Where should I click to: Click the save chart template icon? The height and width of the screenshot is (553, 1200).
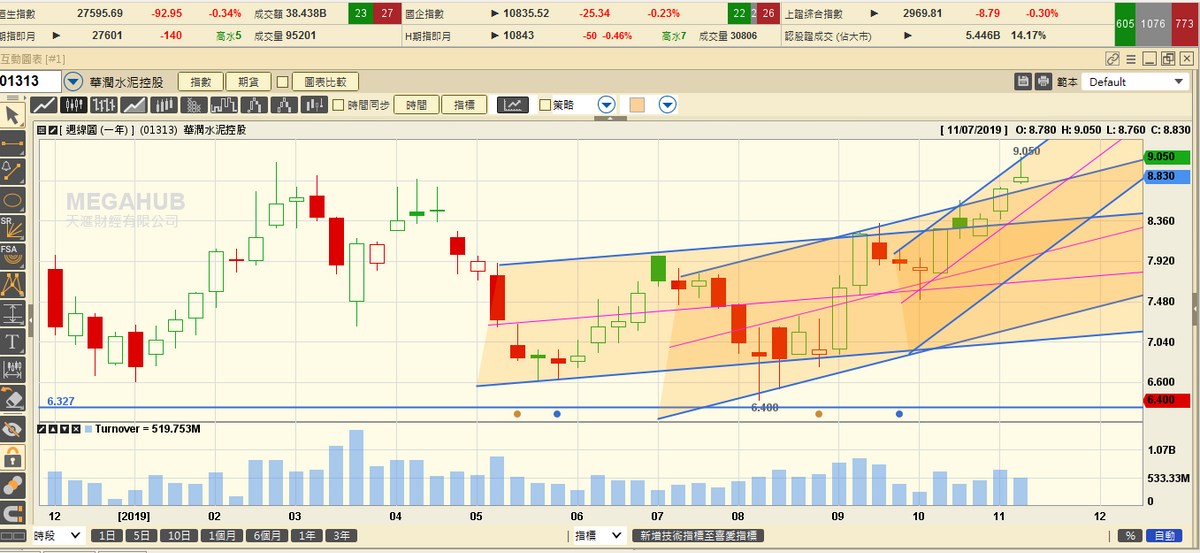click(1023, 81)
